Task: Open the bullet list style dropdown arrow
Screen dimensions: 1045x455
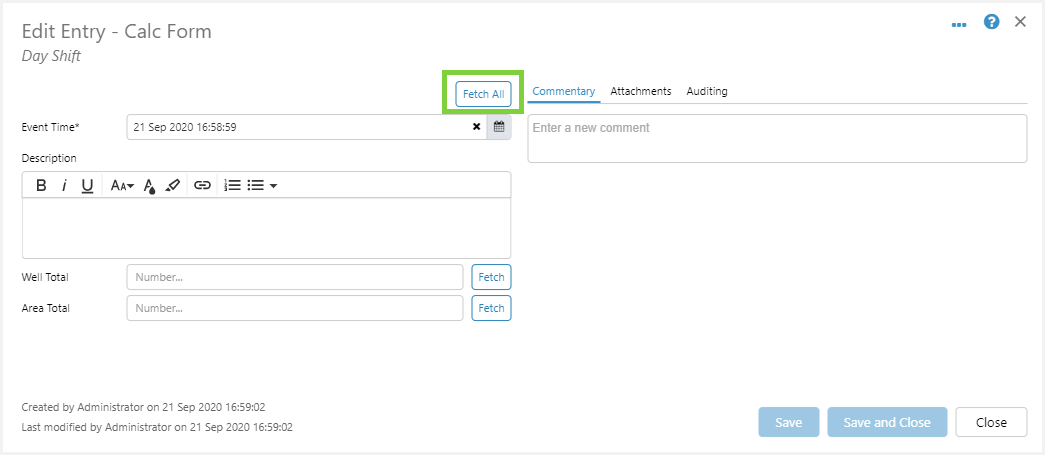Action: (273, 186)
